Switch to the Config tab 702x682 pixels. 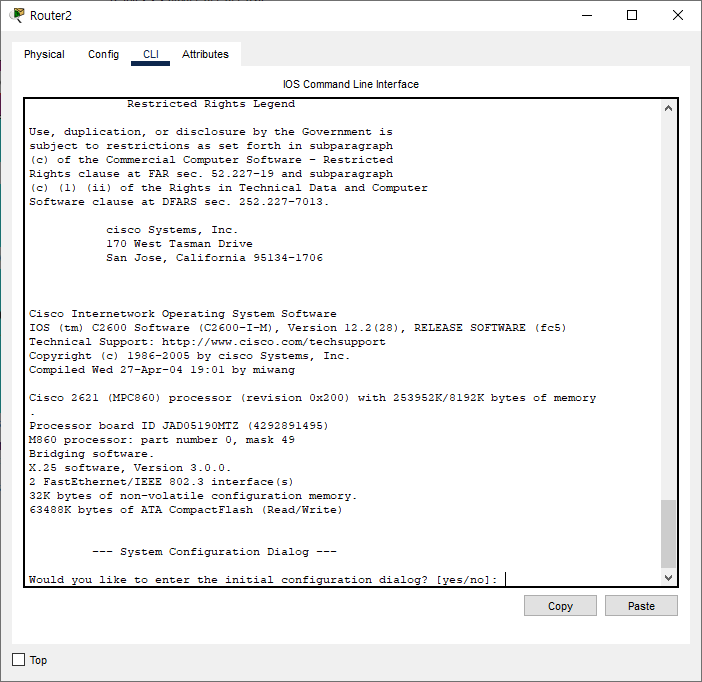[x=103, y=54]
